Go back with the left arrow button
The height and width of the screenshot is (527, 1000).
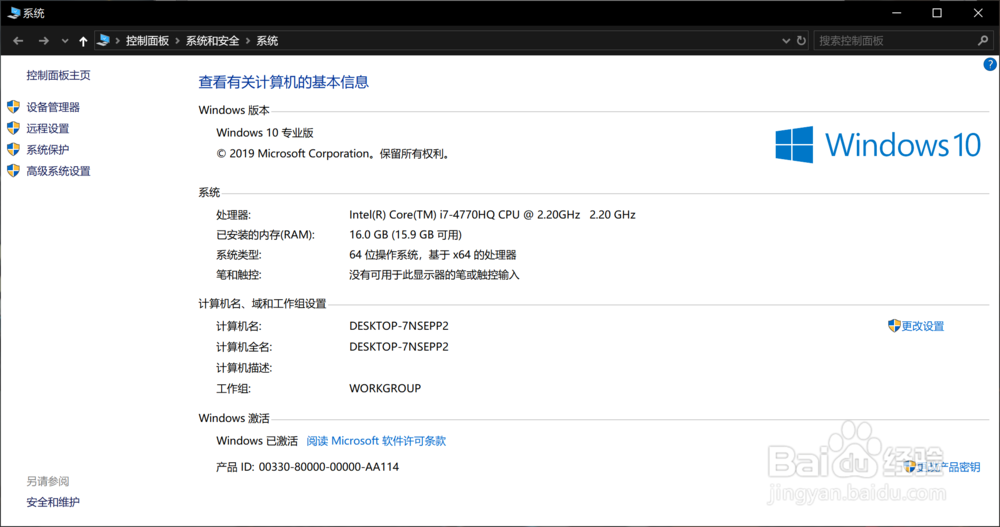coord(18,41)
